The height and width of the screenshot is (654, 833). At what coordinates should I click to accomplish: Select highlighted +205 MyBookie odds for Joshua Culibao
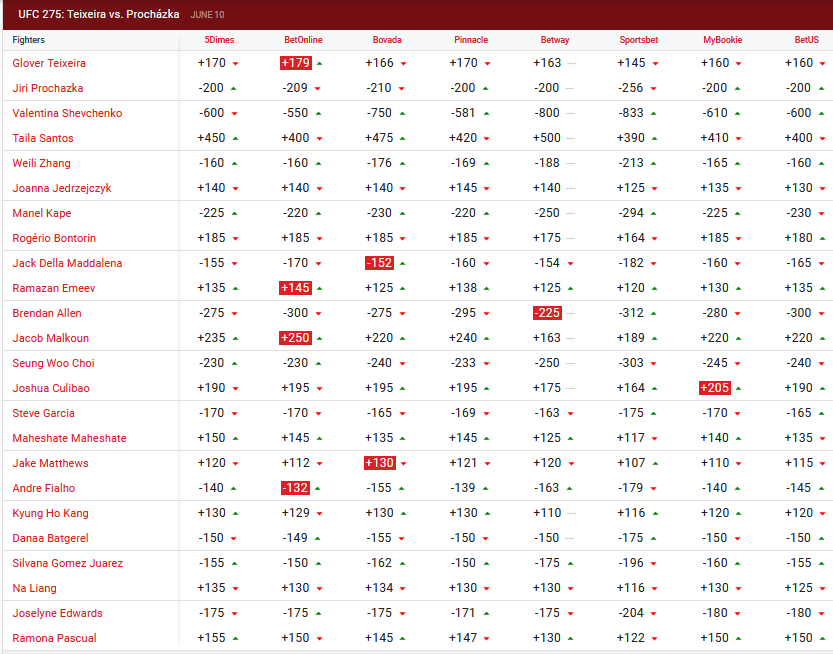(x=715, y=388)
